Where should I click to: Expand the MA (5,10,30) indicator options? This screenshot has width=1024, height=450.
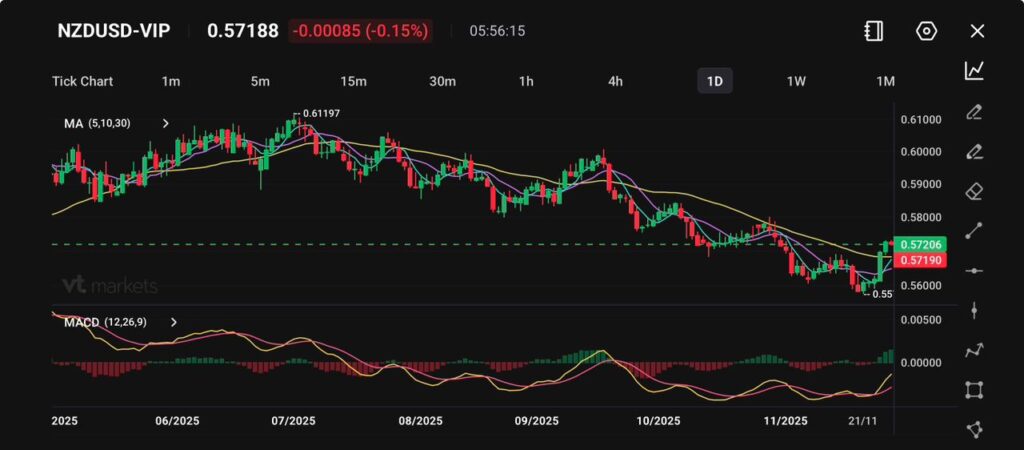pos(166,123)
